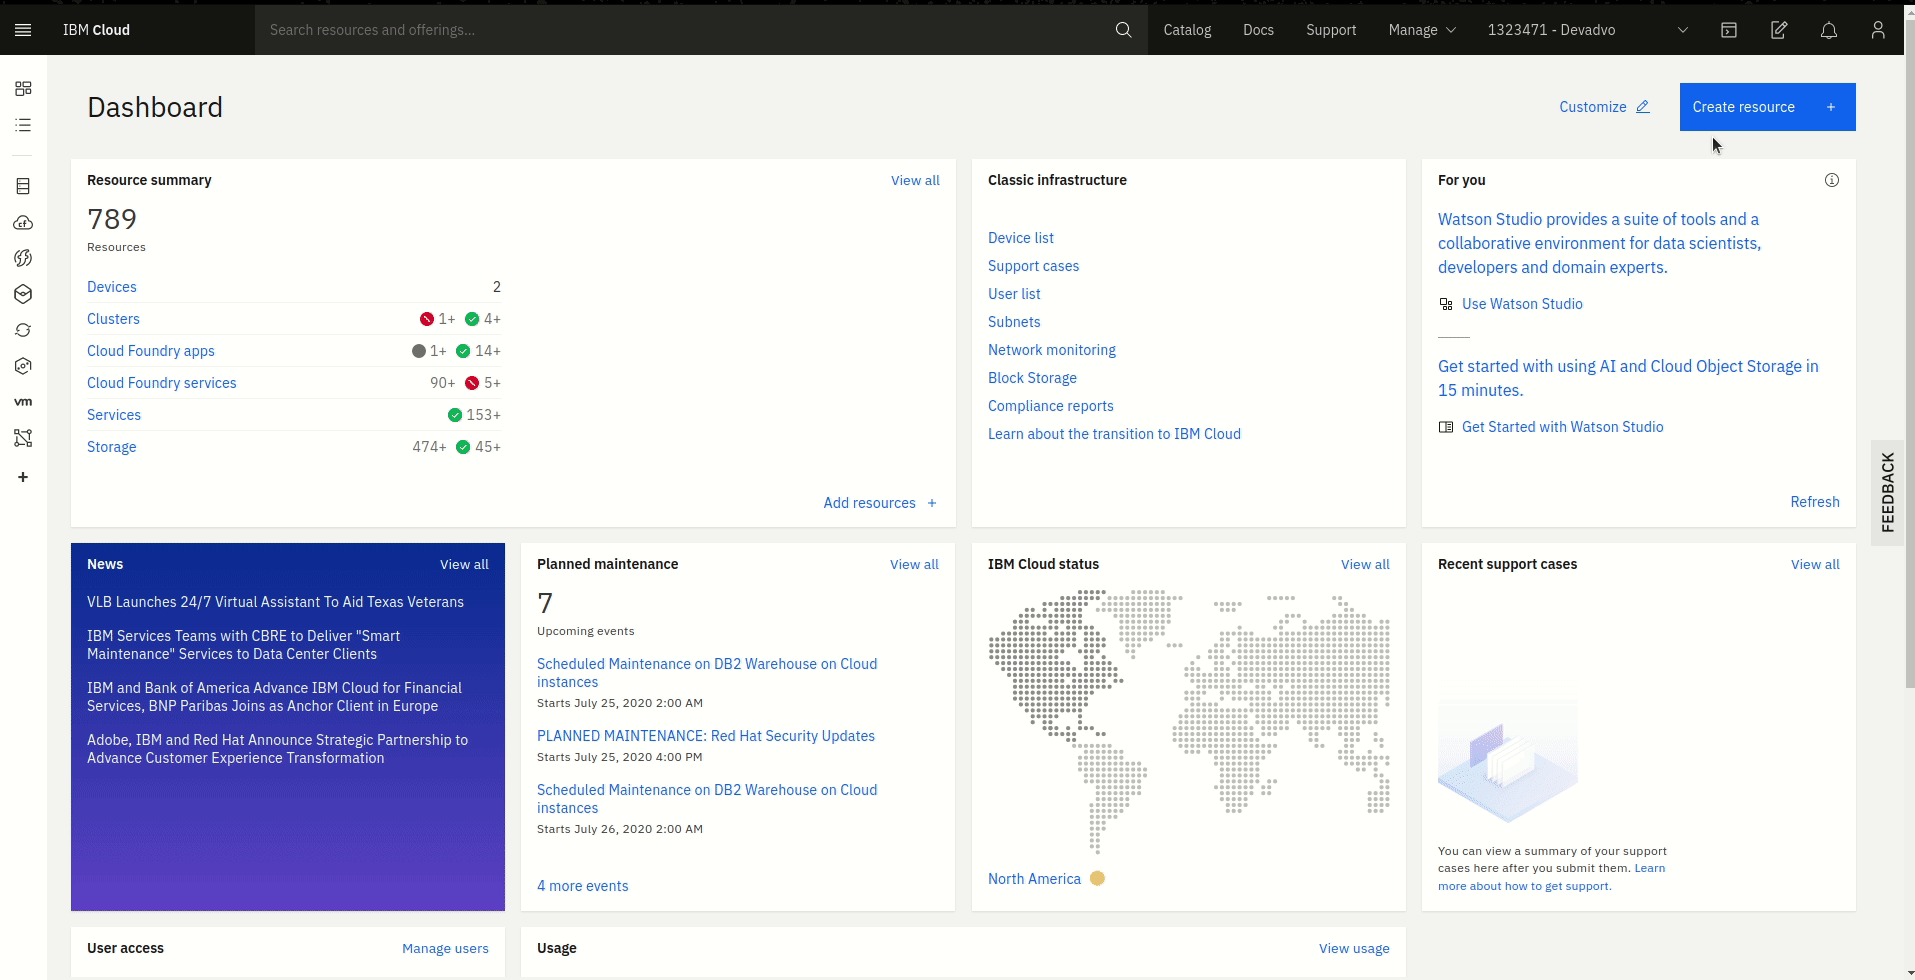The image size is (1915, 980).
Task: Click the IBM Cloud home logo
Action: click(96, 30)
